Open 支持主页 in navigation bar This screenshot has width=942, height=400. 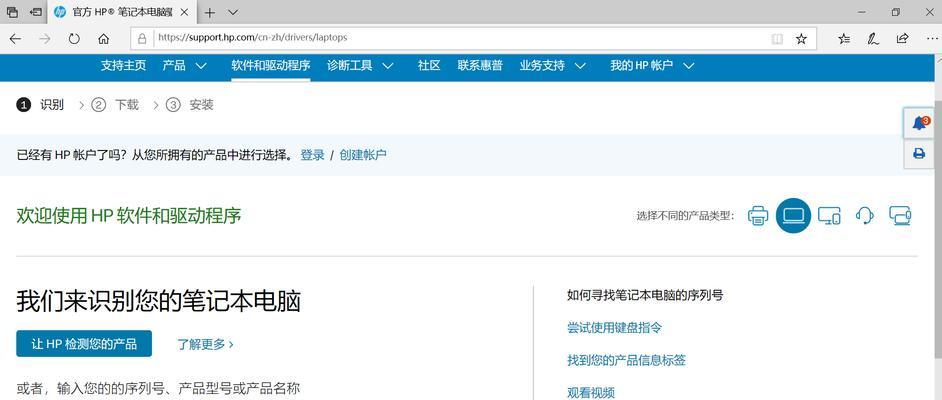(123, 65)
